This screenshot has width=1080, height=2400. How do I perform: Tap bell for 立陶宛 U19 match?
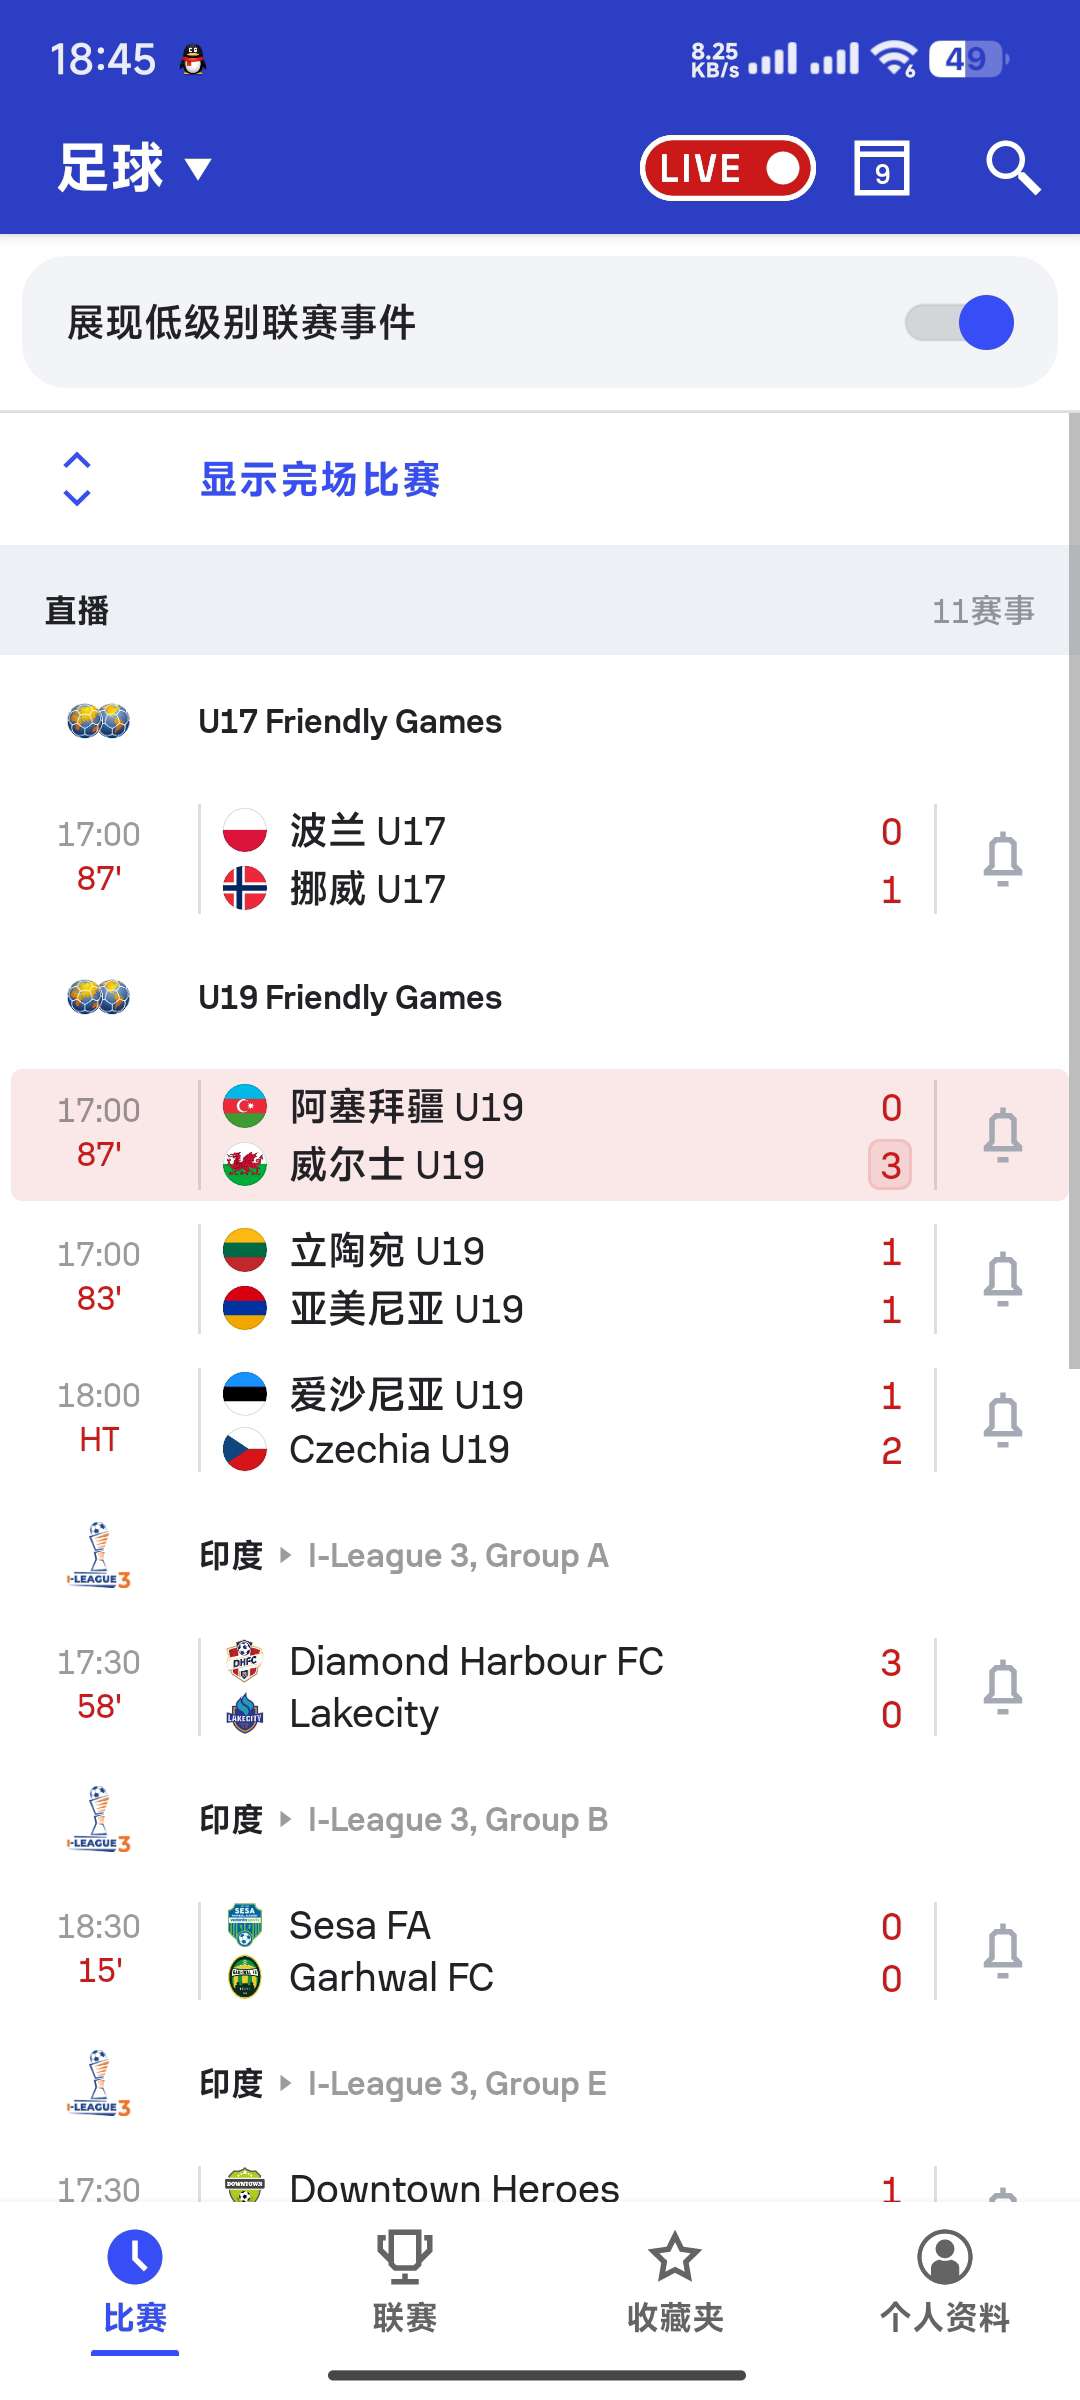pyautogui.click(x=1003, y=1280)
